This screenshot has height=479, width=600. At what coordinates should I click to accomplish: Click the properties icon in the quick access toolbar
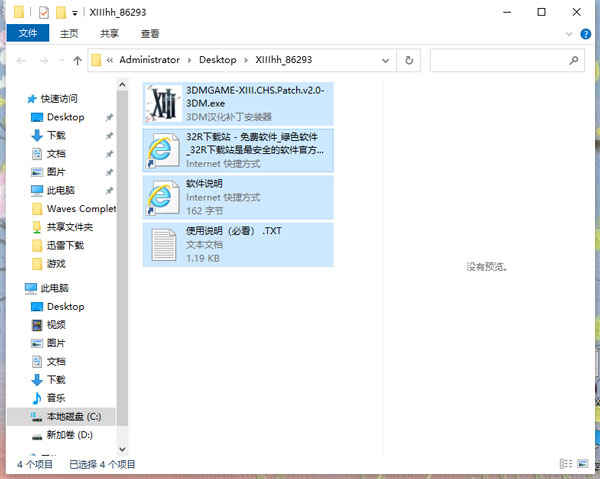(44, 13)
